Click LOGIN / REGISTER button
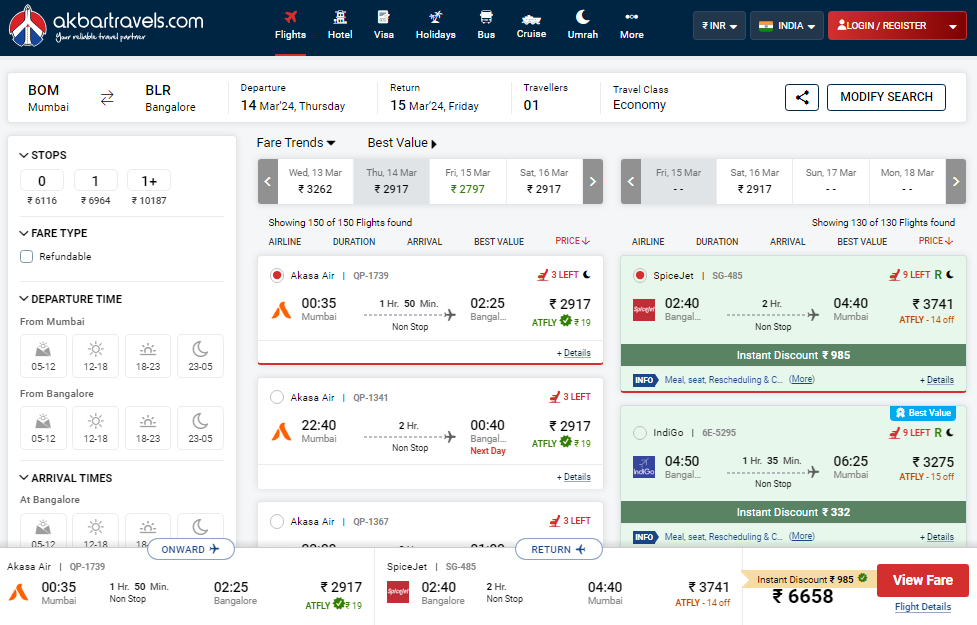The width and height of the screenshot is (977, 625). click(x=882, y=26)
